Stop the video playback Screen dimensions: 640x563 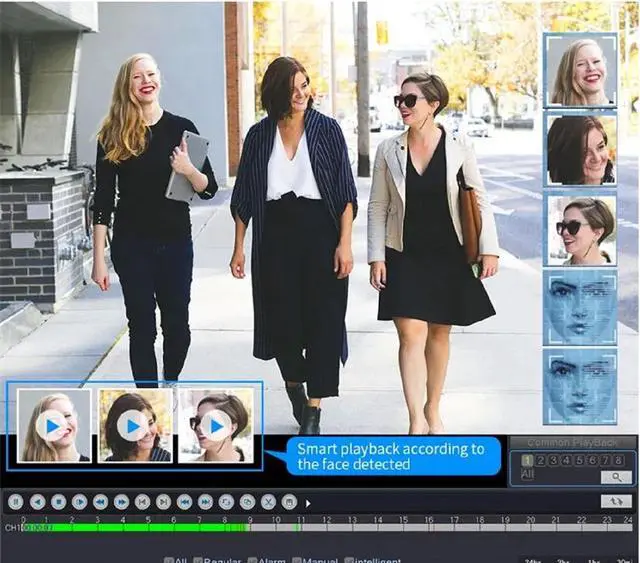pos(58,502)
